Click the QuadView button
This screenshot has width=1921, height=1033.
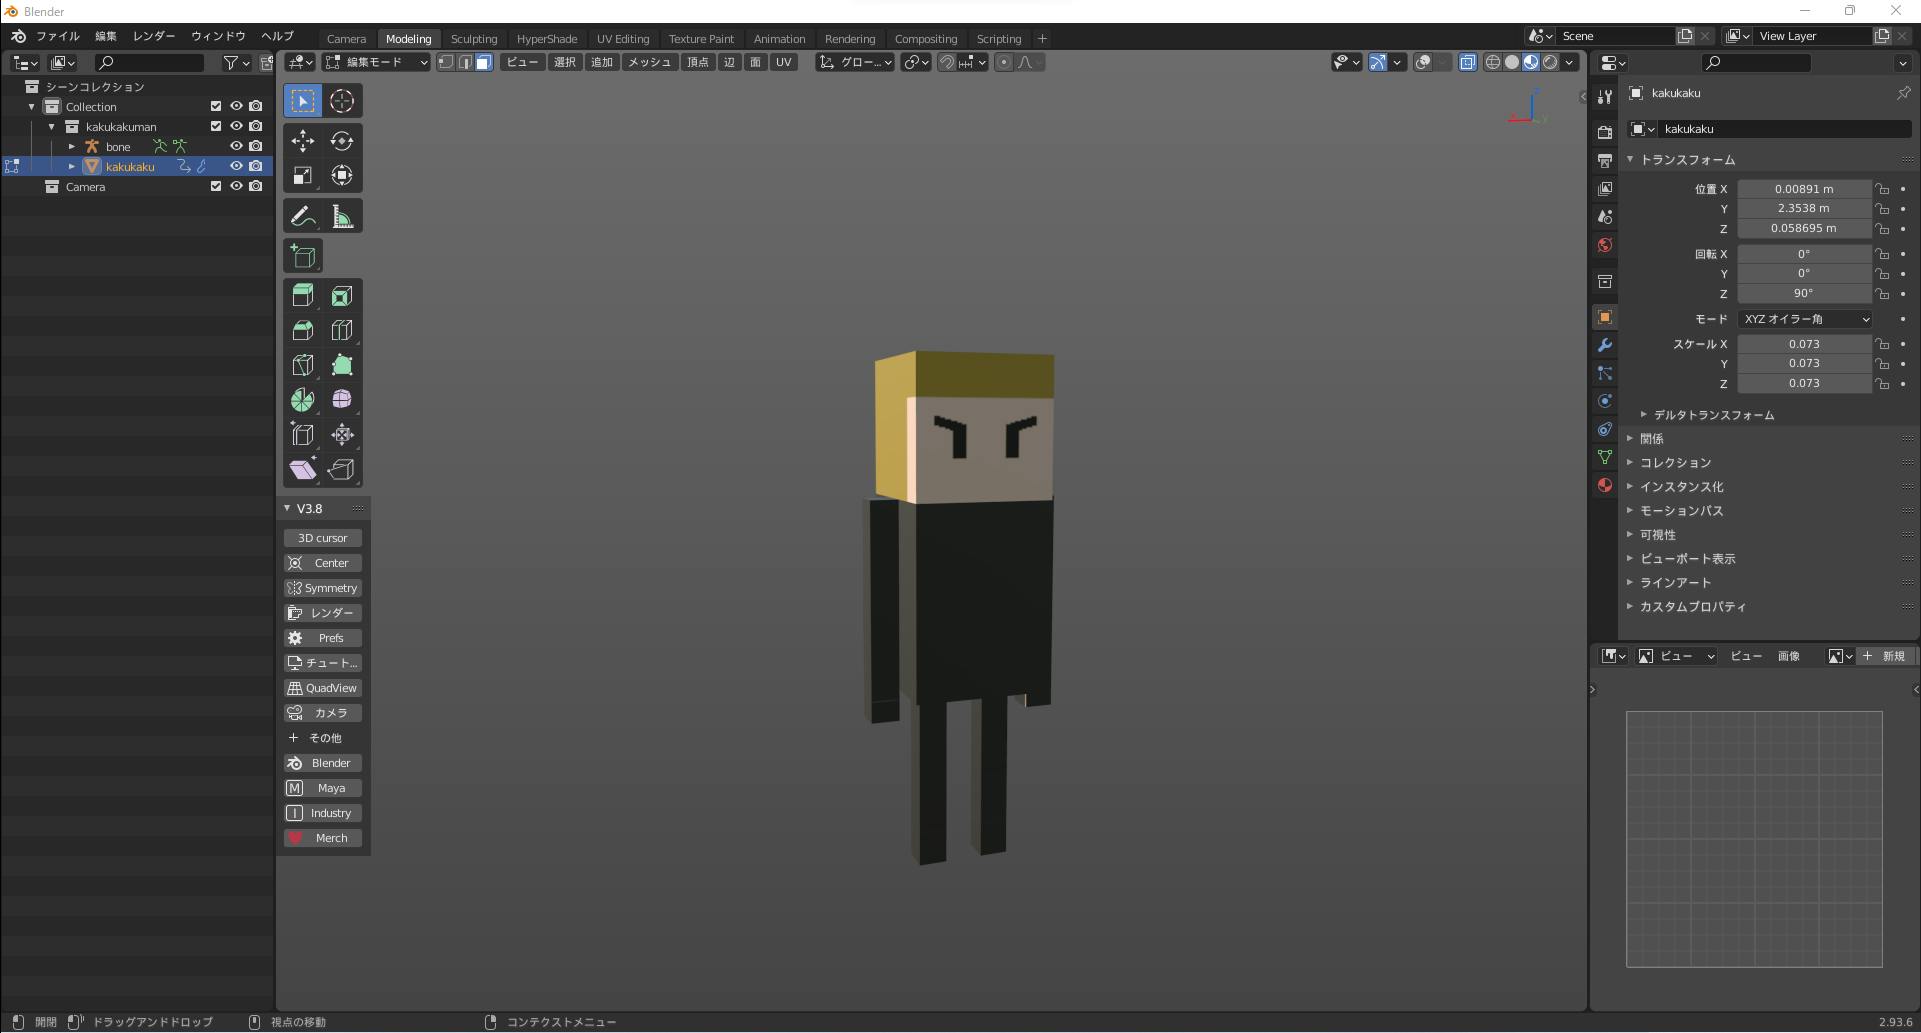(323, 688)
